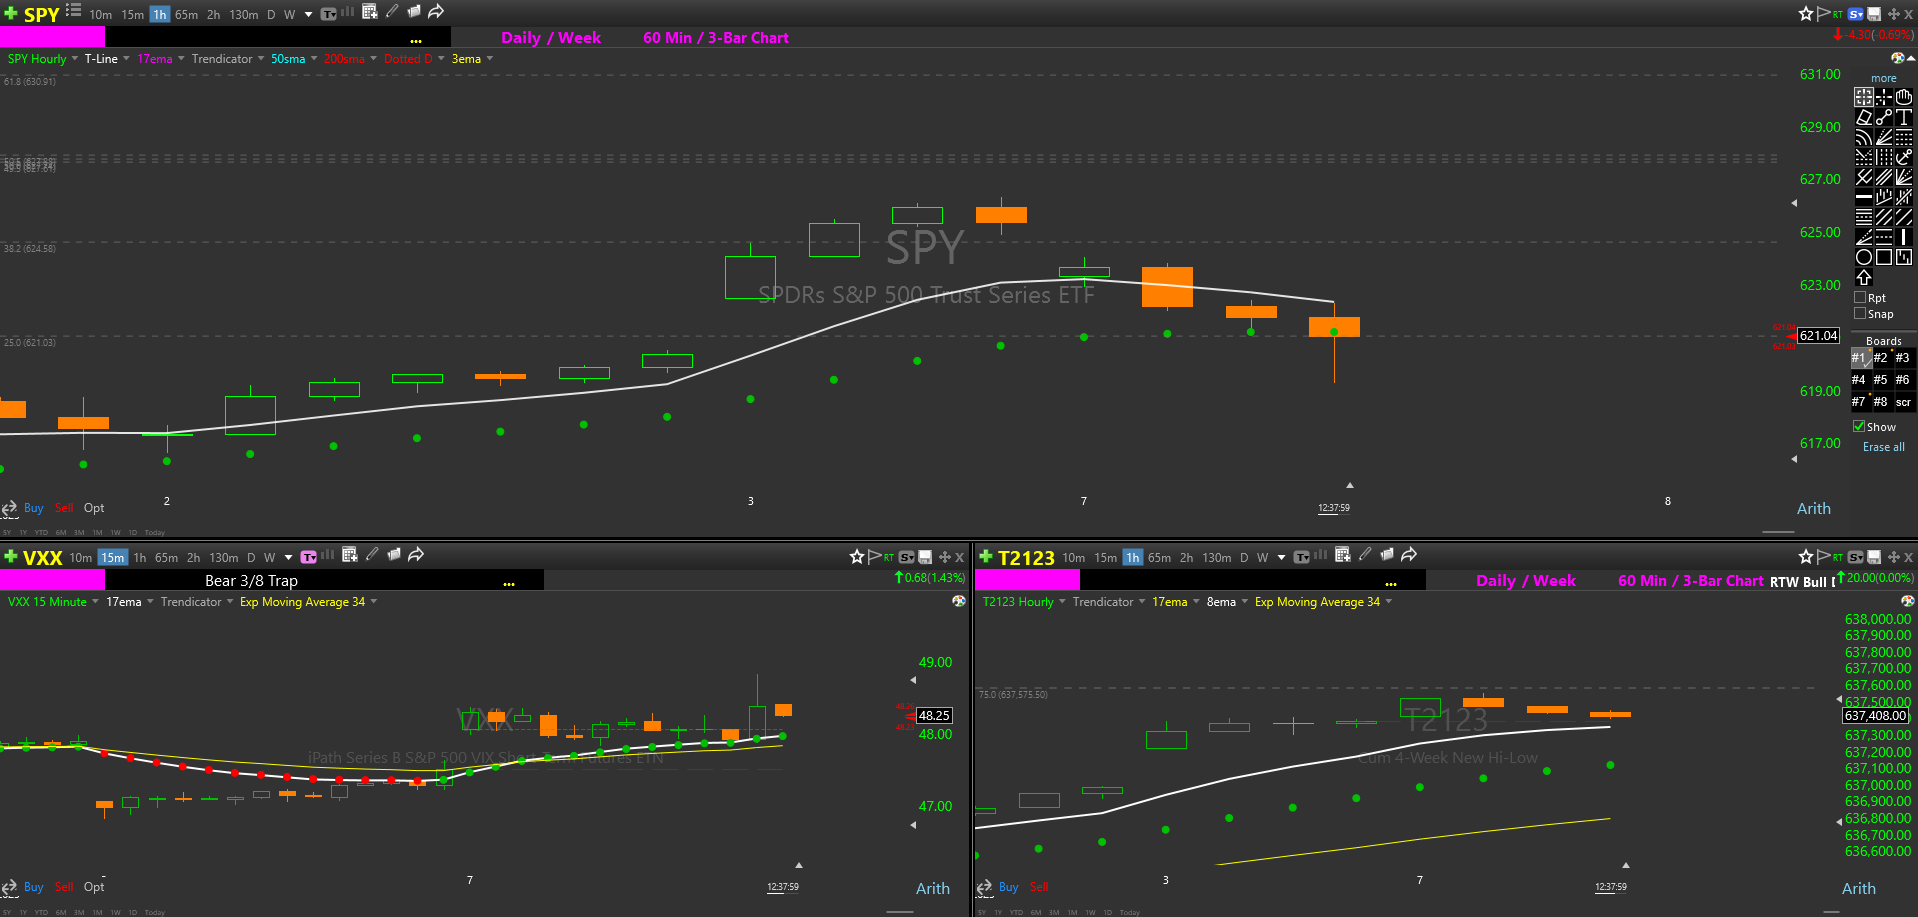Toggle the SPY chart drawing pencil icon
This screenshot has height=917, width=1918.
[x=392, y=12]
